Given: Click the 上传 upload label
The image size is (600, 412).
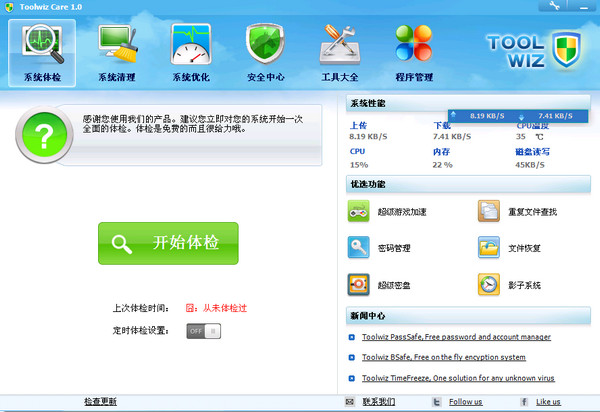Looking at the screenshot, I should click(x=358, y=125).
